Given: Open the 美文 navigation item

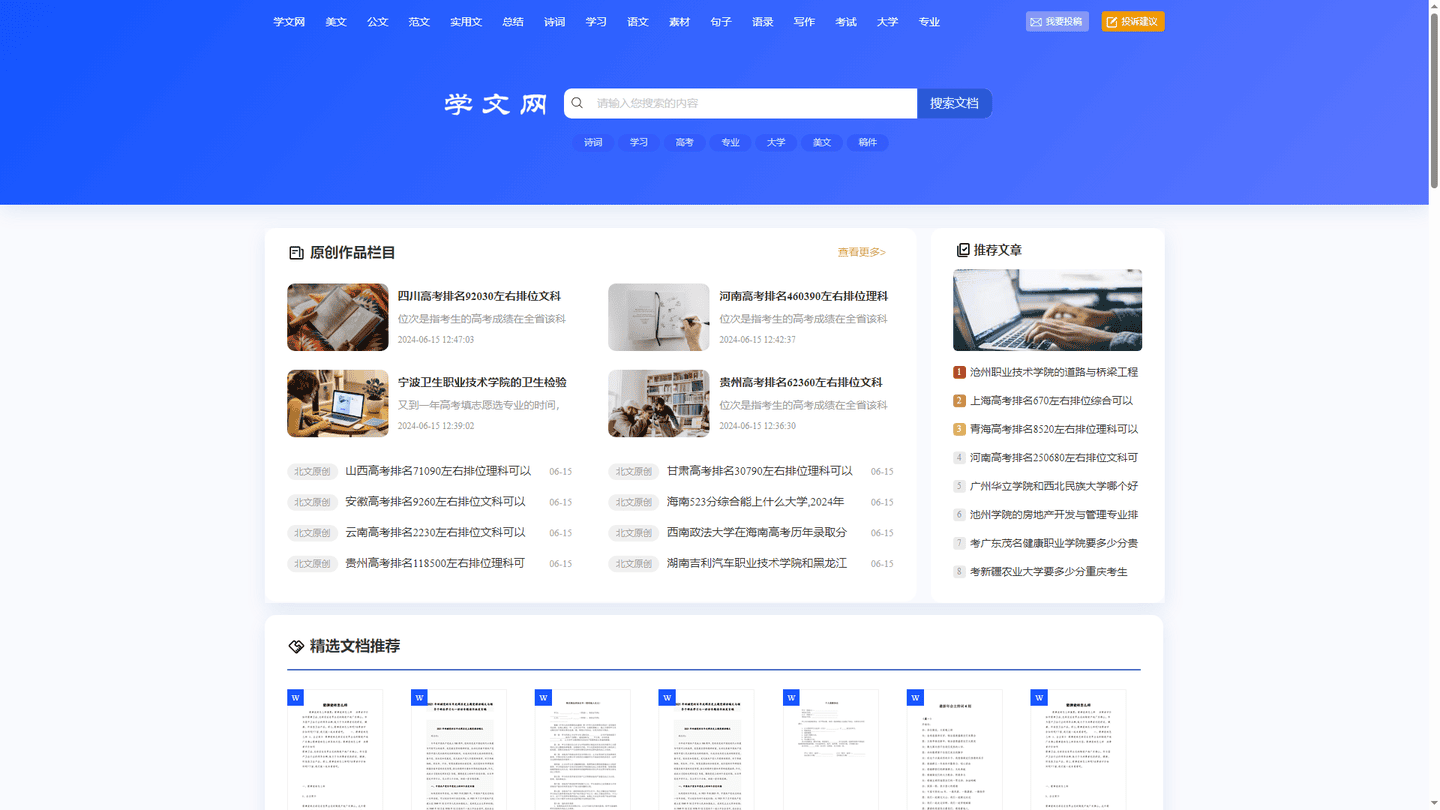Looking at the screenshot, I should pyautogui.click(x=336, y=22).
